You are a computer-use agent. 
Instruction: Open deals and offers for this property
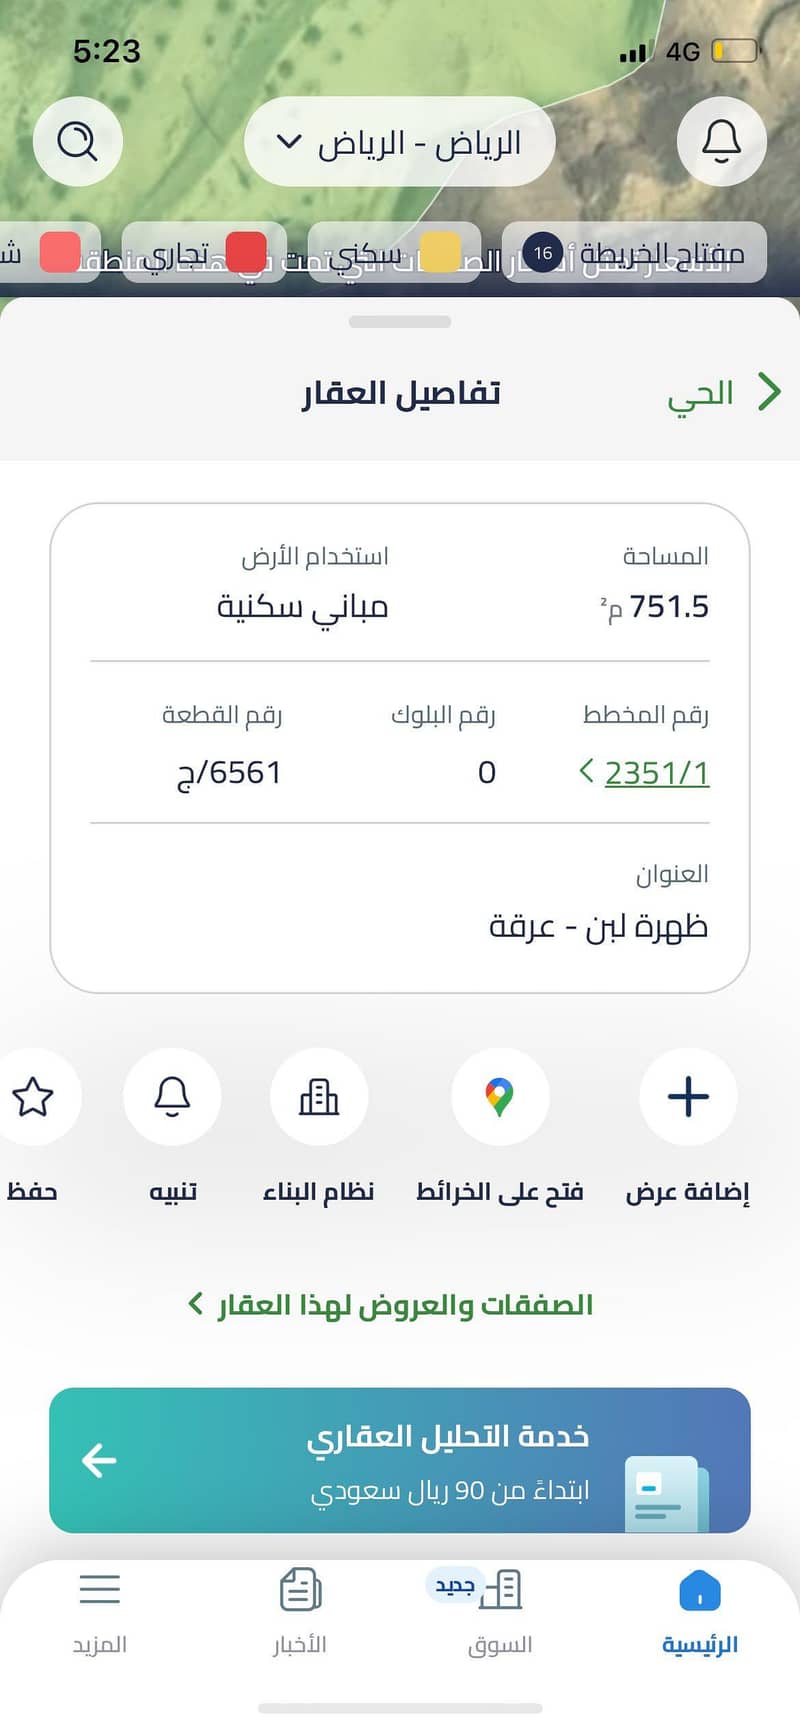click(x=391, y=1305)
